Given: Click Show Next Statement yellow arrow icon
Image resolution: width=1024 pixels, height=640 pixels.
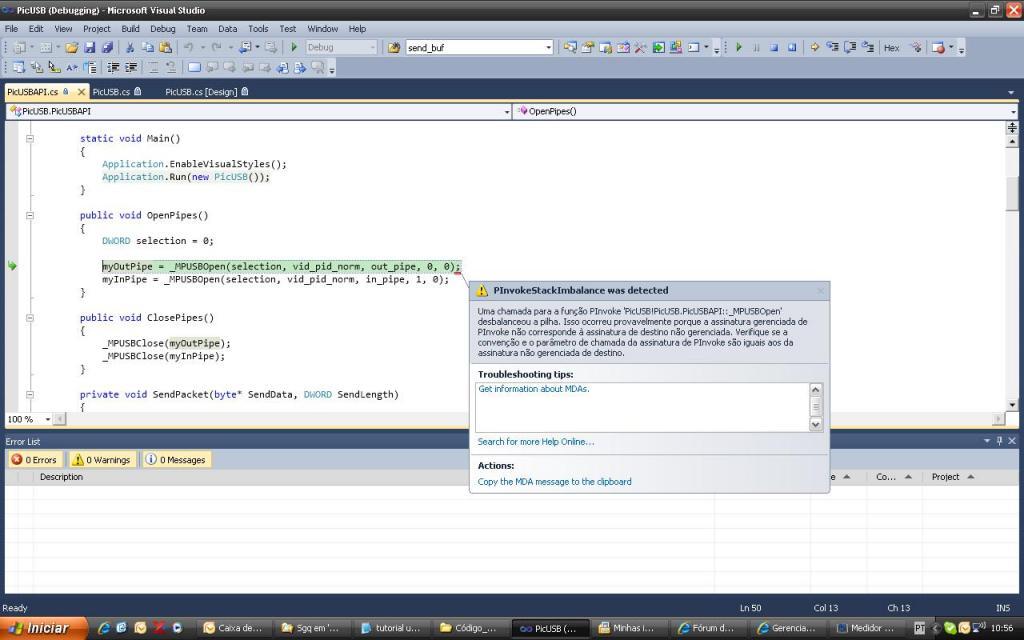Looking at the screenshot, I should tap(814, 47).
